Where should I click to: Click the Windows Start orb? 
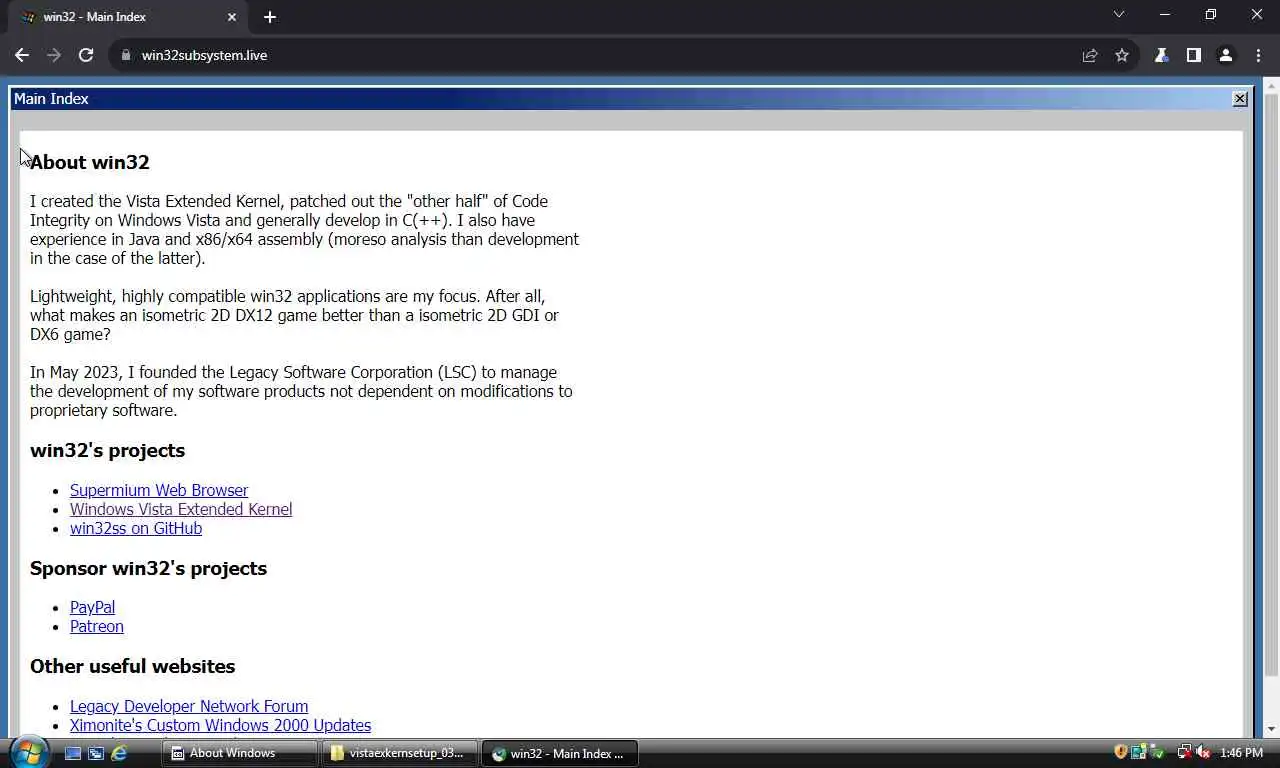[x=29, y=751]
